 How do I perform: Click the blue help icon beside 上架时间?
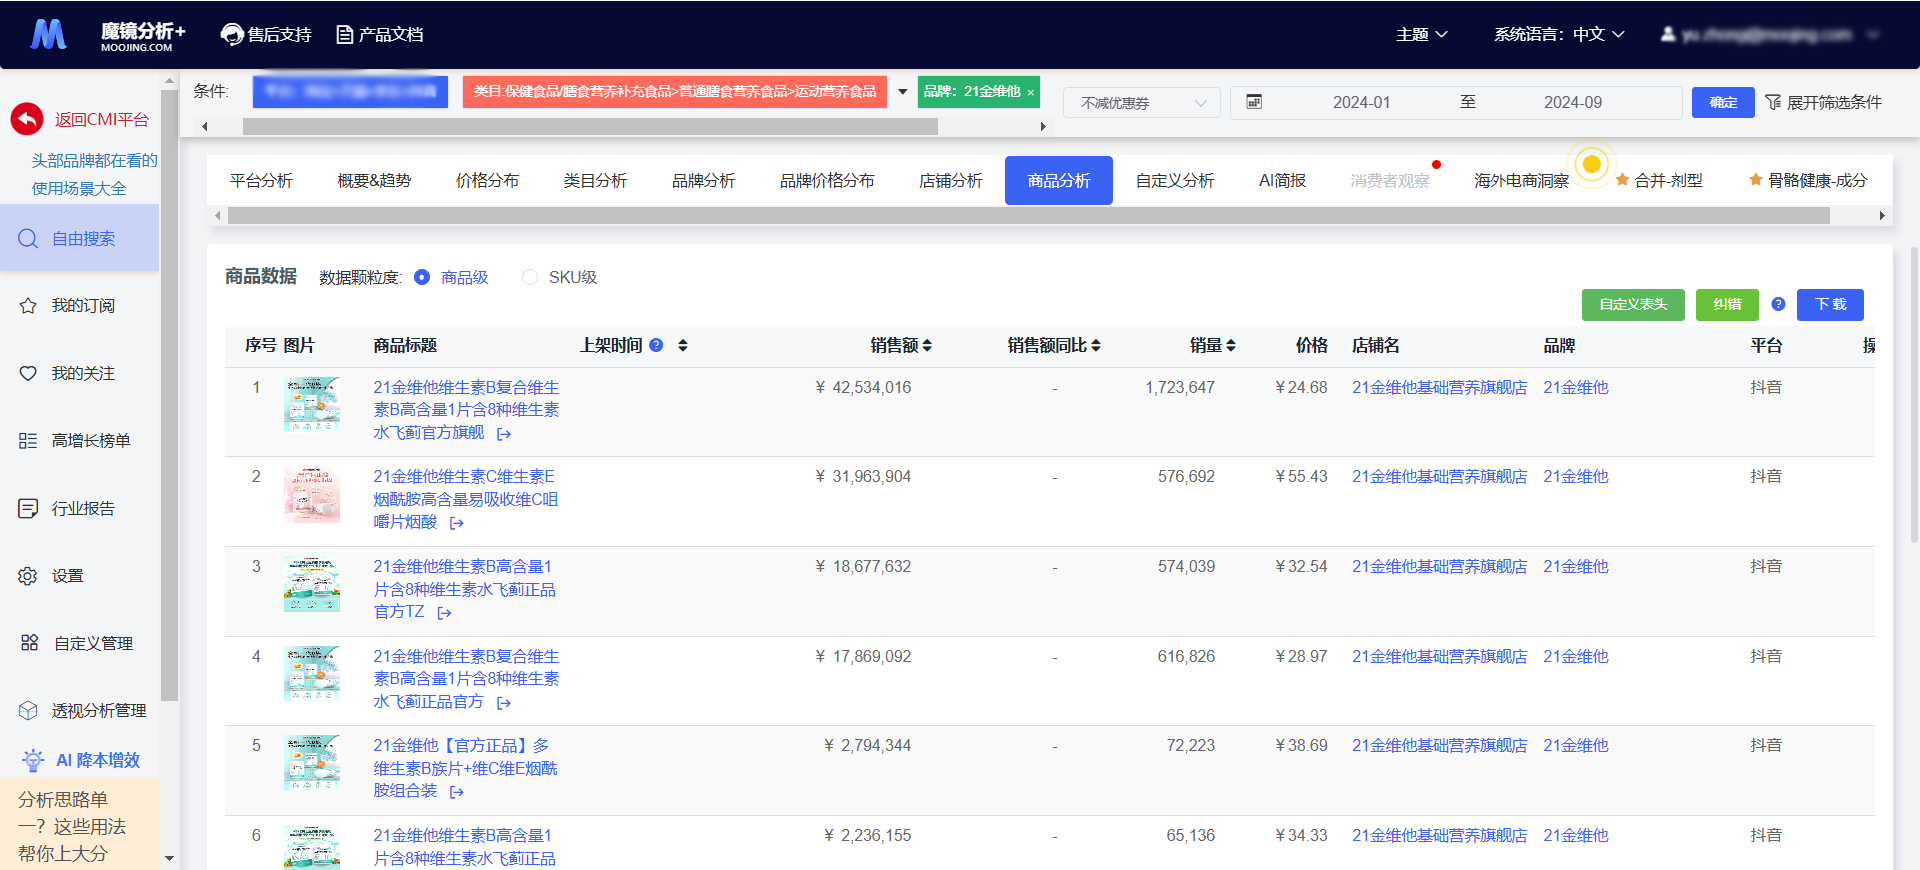pos(656,345)
